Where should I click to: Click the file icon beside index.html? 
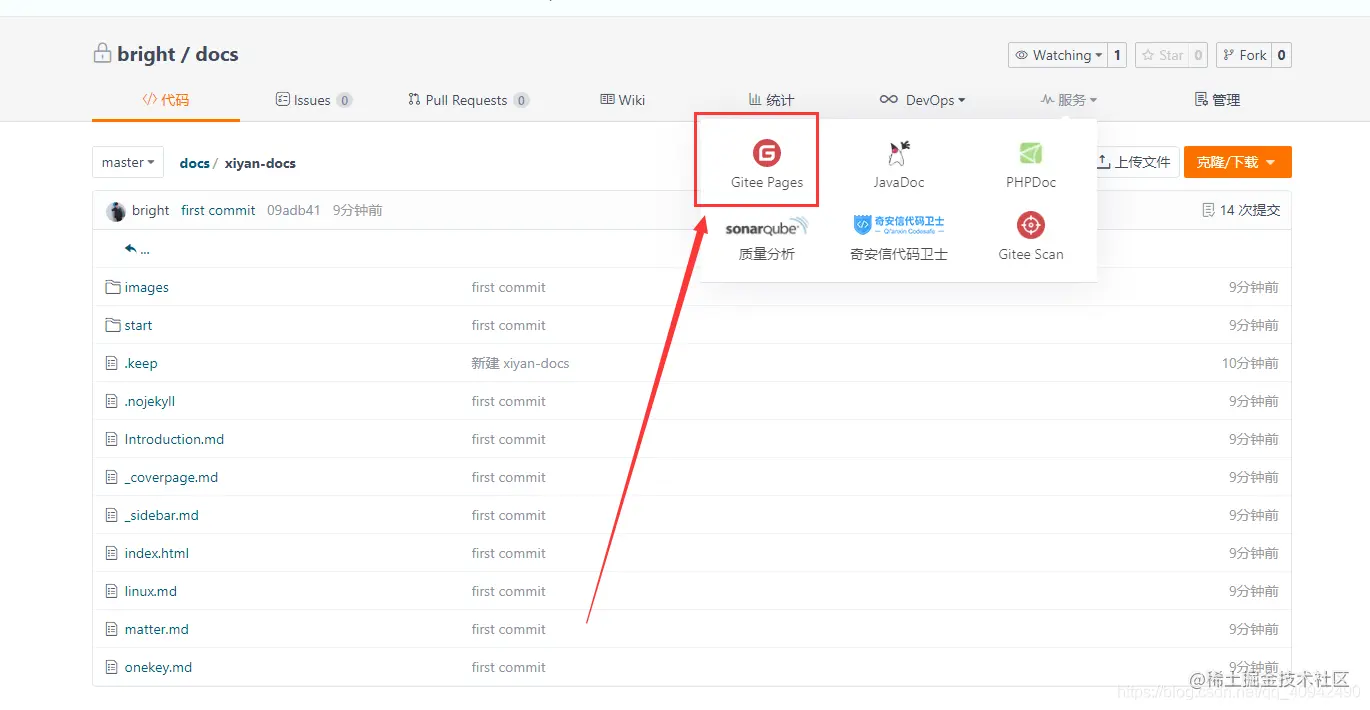[x=112, y=553]
